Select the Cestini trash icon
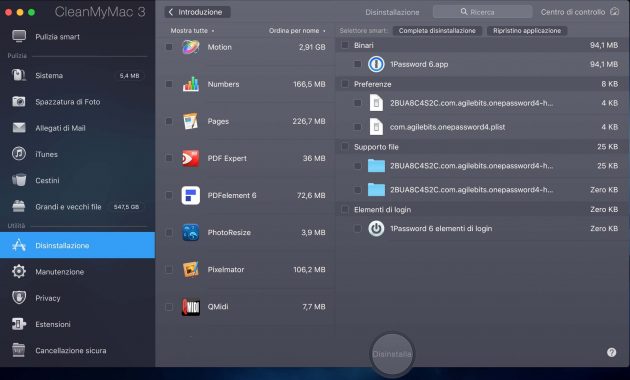Screen dimensions: 630x380 [19, 180]
